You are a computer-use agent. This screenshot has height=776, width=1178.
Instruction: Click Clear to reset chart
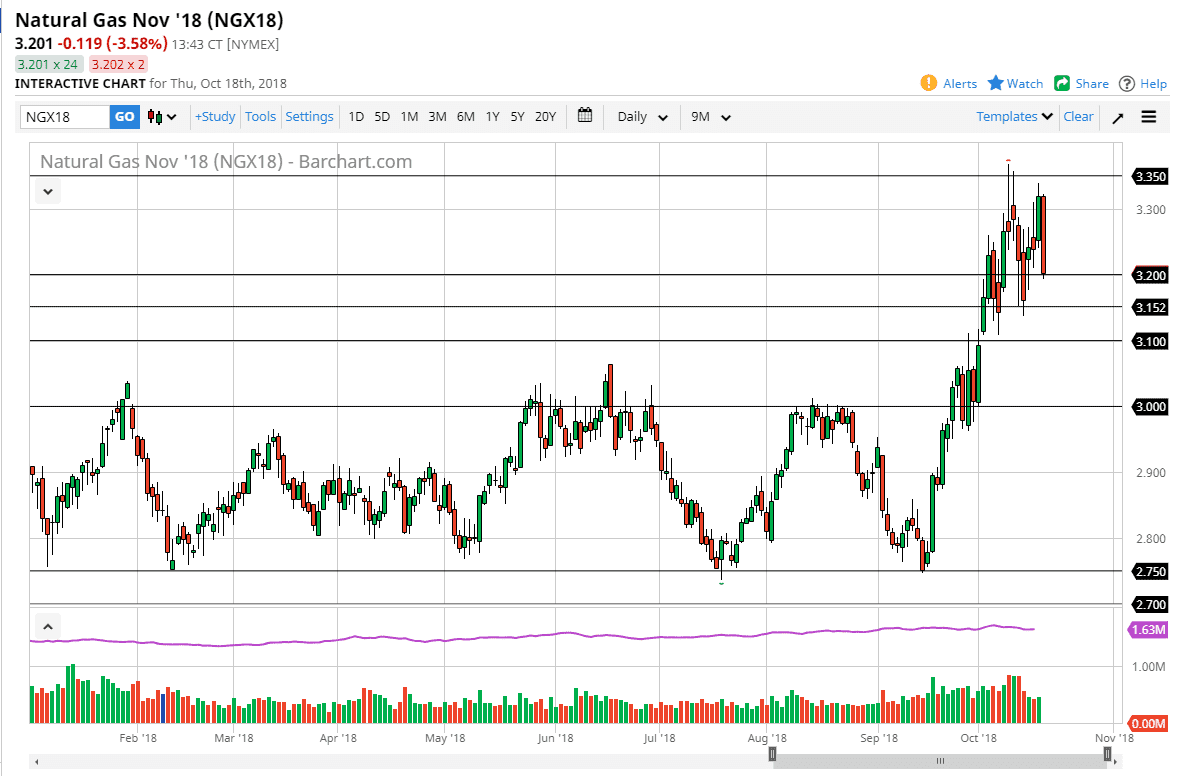click(1078, 117)
